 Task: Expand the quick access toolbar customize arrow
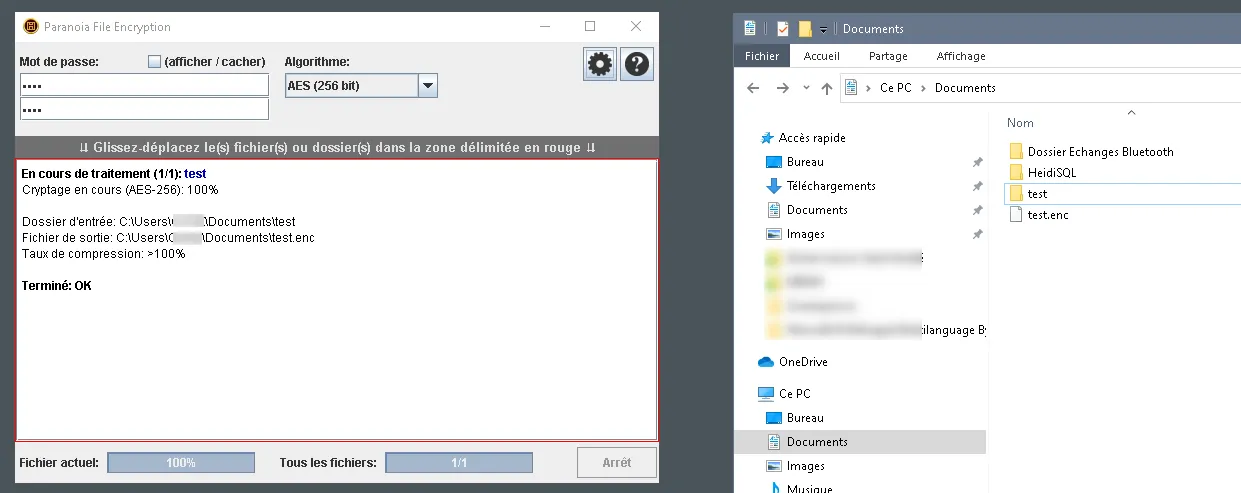point(823,29)
